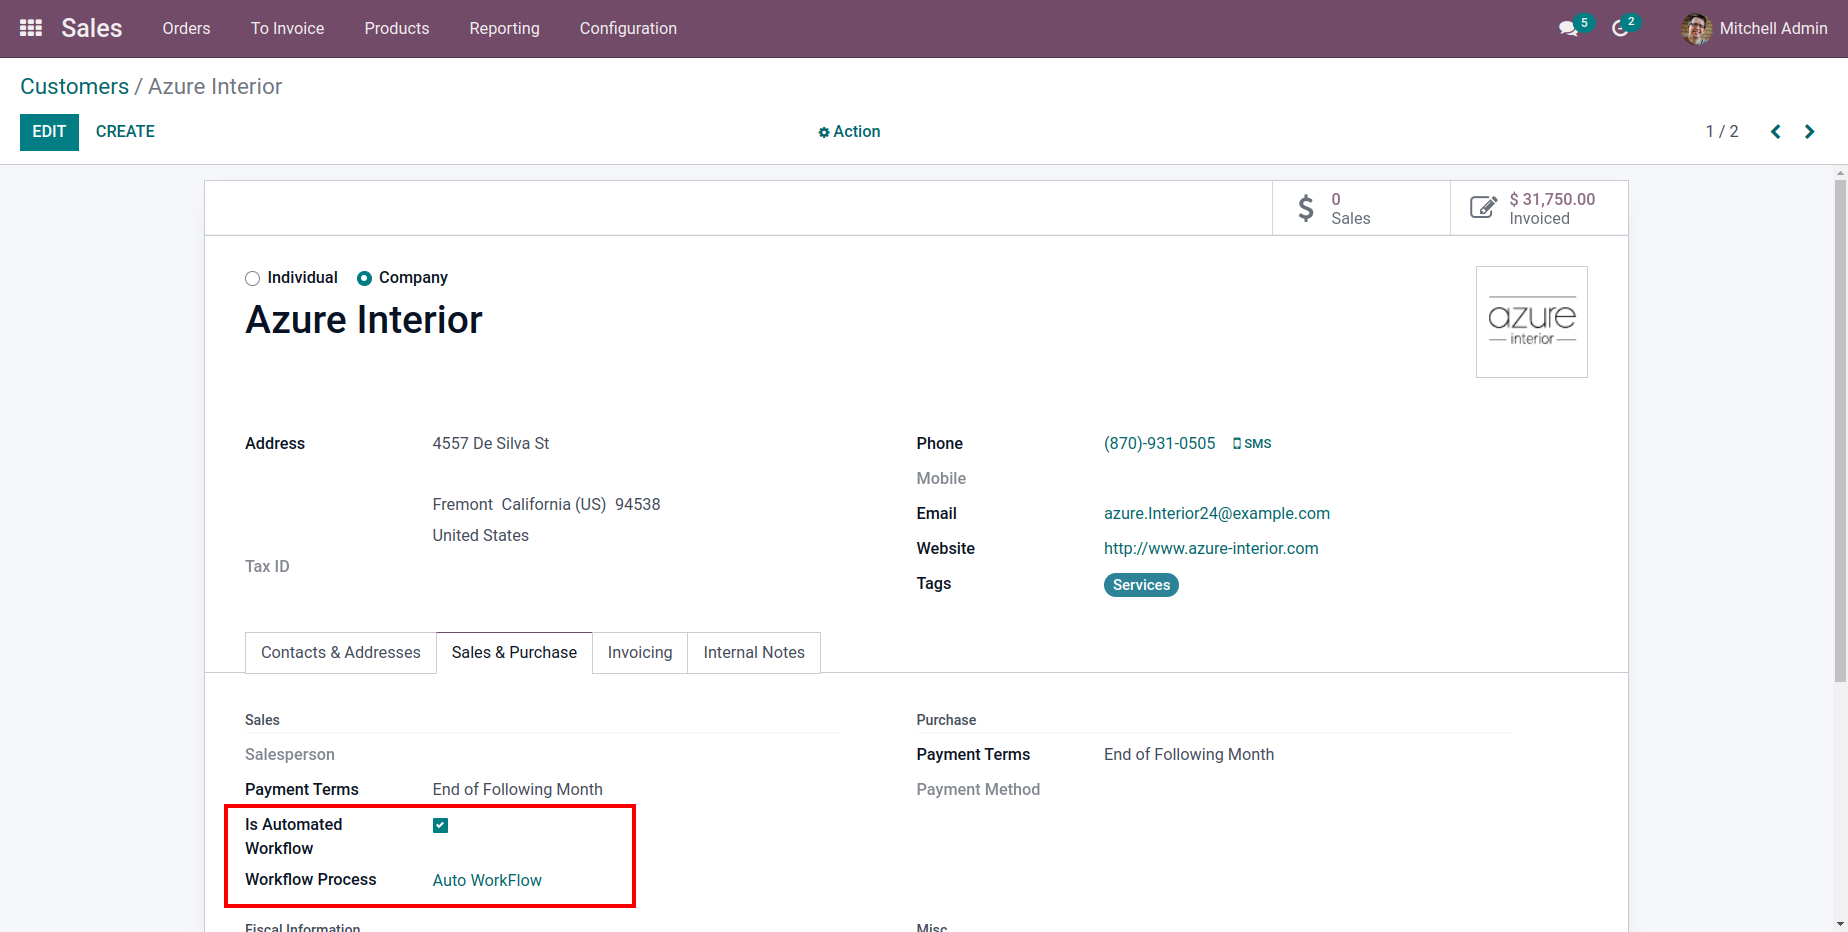This screenshot has height=932, width=1848.
Task: Switch to Sales & Purchase tab
Action: point(514,653)
